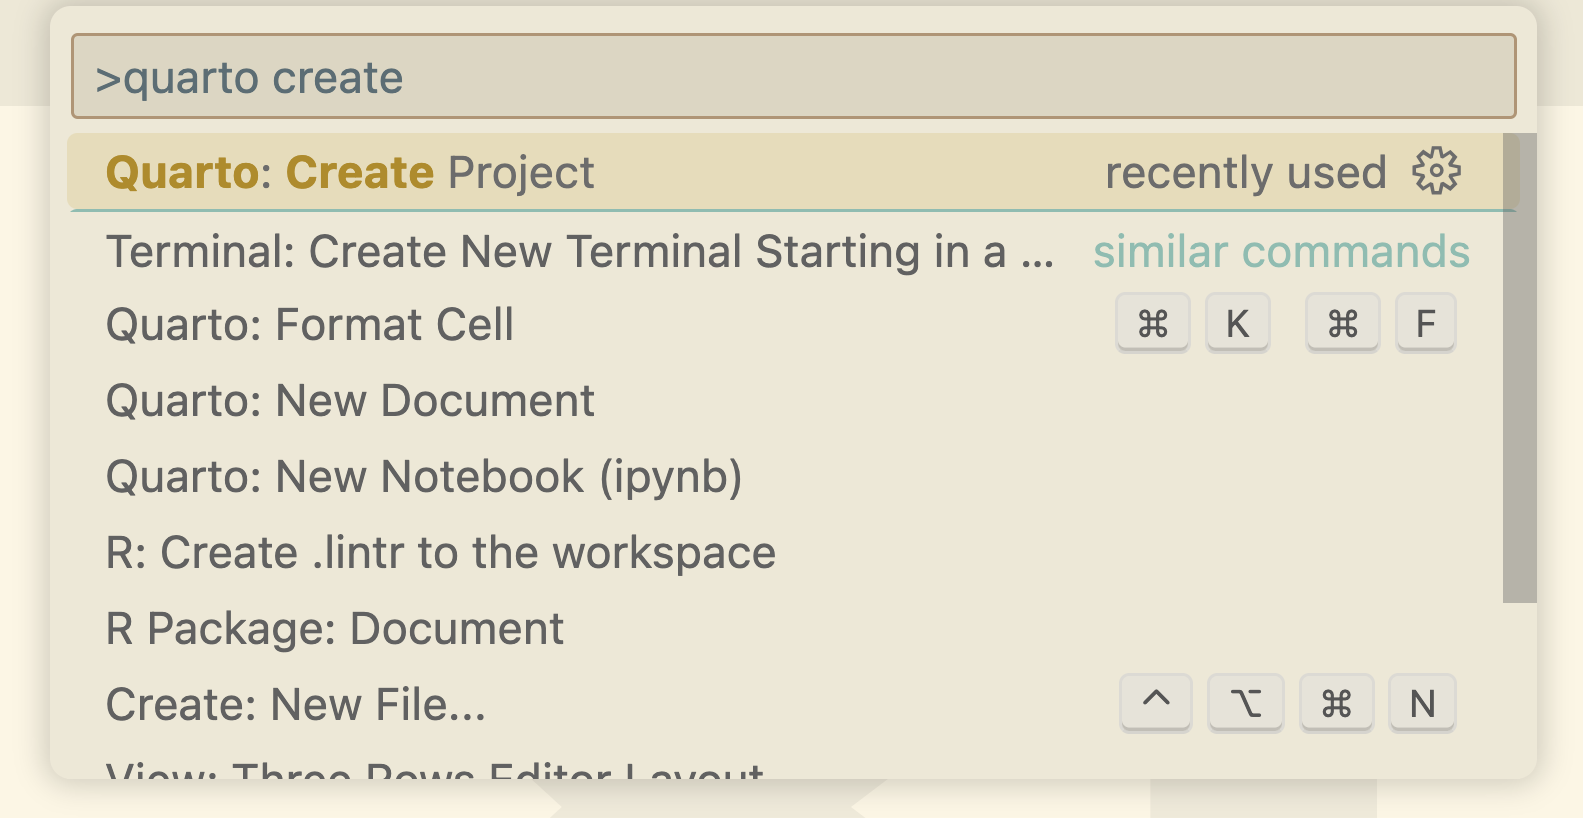Run the Quarto: Create Project command
Screen dimensions: 1583x818
coord(793,172)
